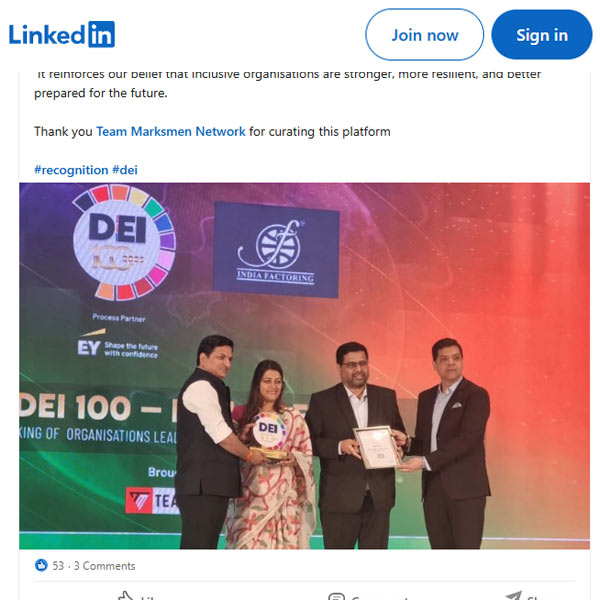Image resolution: width=600 pixels, height=600 pixels.
Task: Click the circular DEI 100 badge in photo
Action: (124, 243)
